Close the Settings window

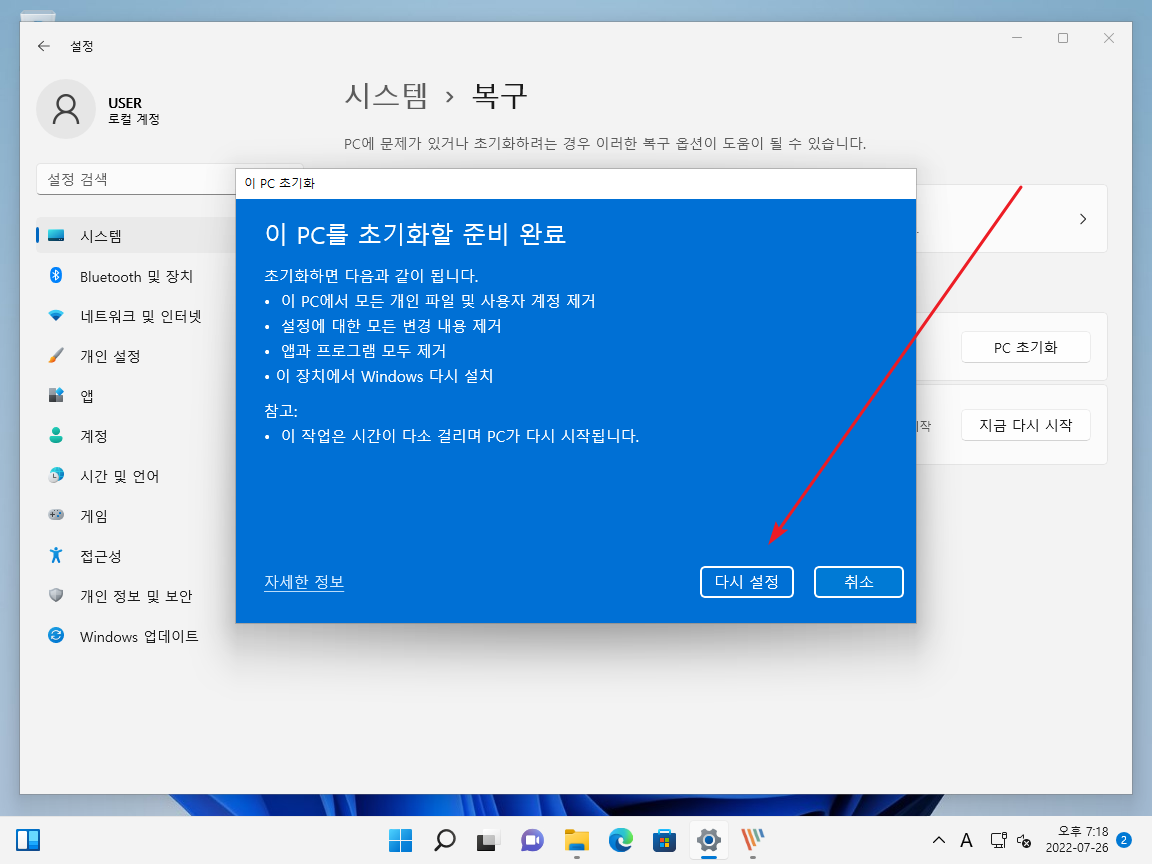1109,38
